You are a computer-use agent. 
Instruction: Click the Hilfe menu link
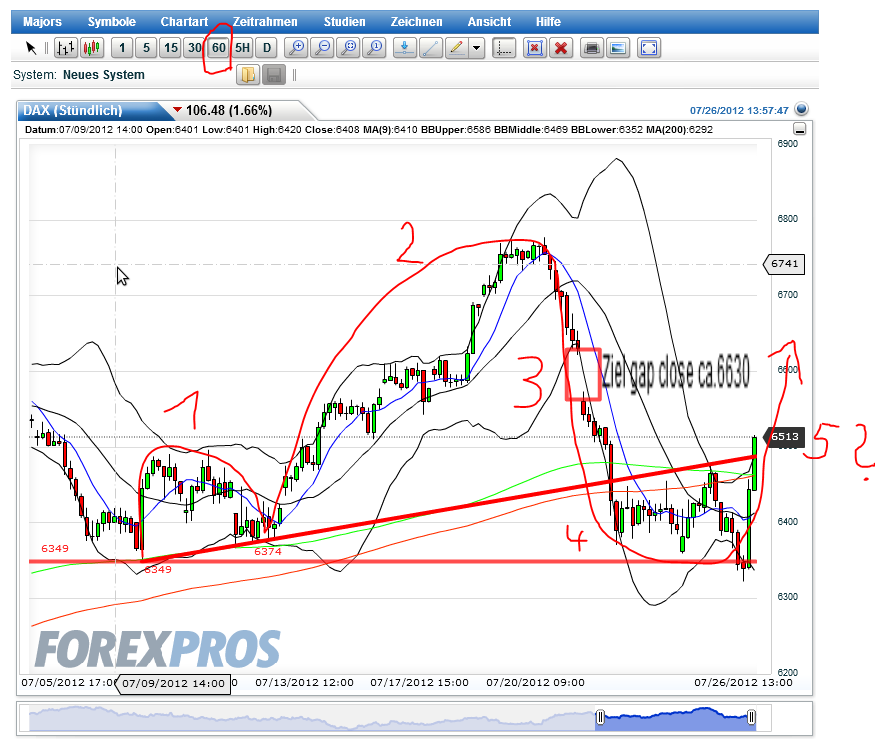(547, 21)
